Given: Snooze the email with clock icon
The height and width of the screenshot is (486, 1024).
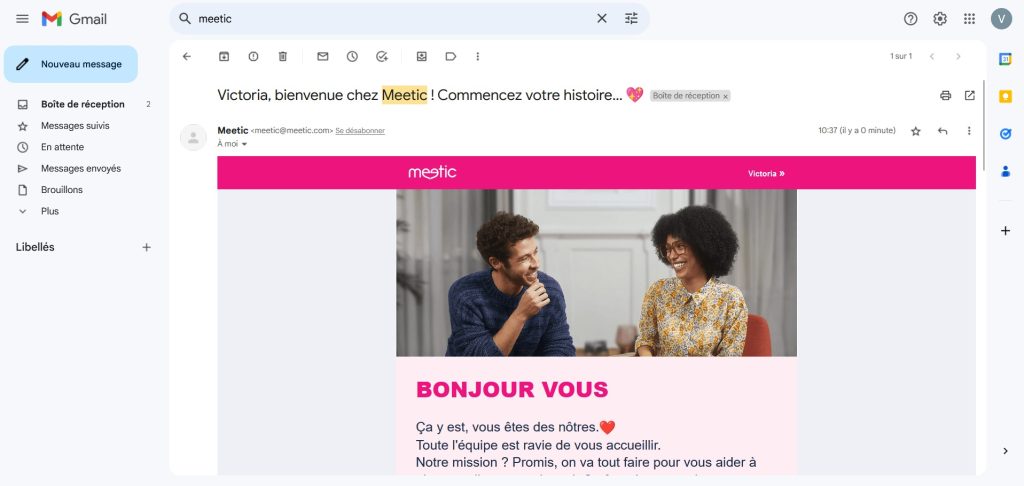Looking at the screenshot, I should tap(352, 56).
